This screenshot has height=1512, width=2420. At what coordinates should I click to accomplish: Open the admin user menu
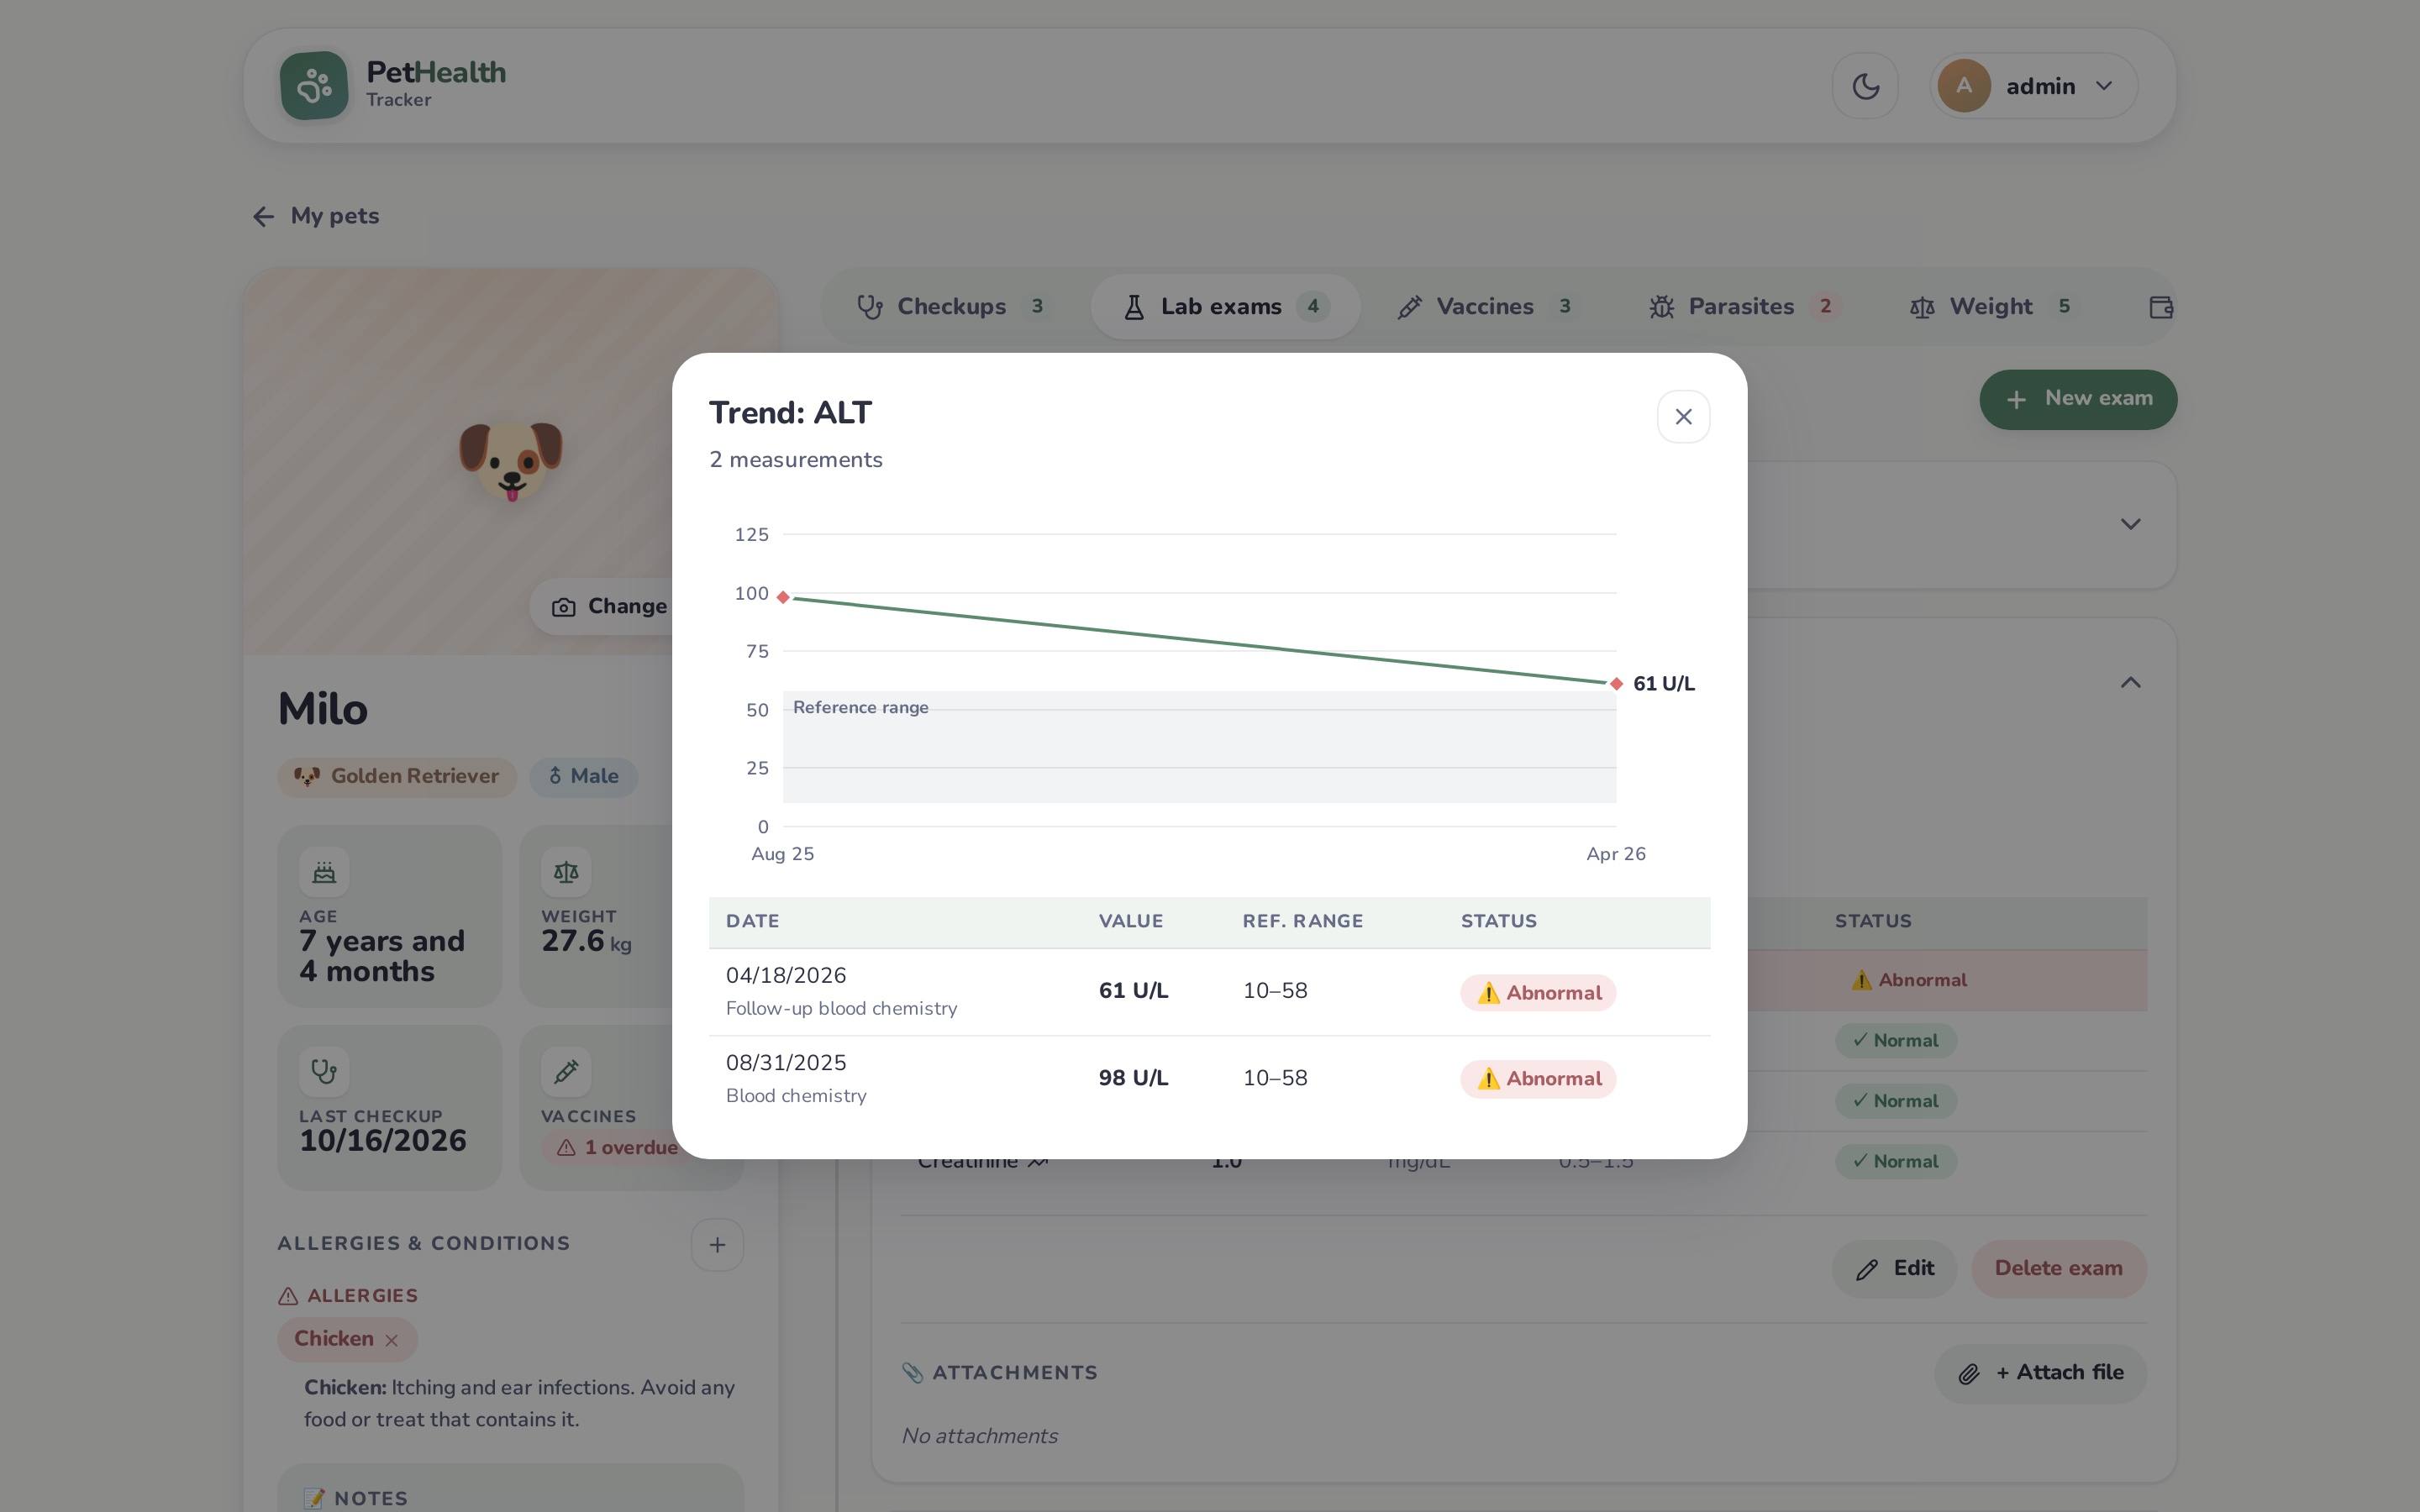2034,86
